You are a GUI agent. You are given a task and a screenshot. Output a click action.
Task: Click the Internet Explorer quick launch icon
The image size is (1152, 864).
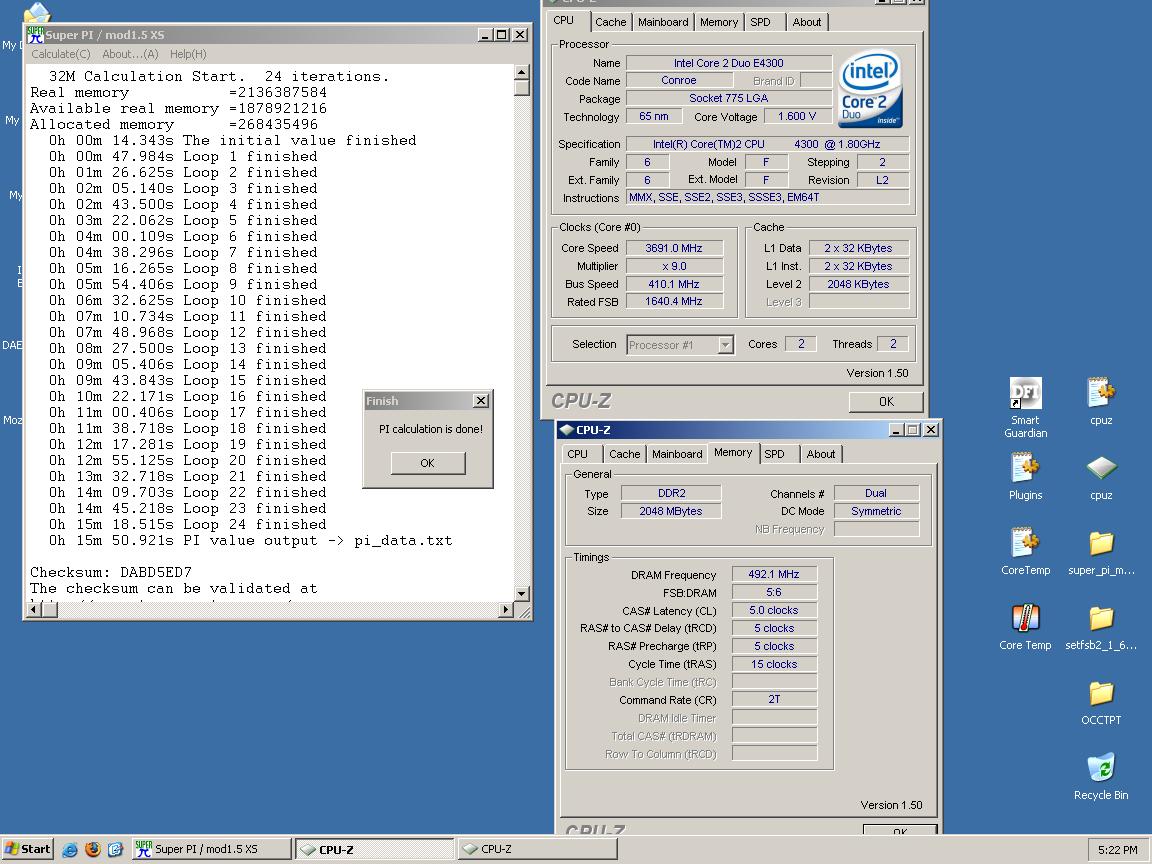pos(70,849)
